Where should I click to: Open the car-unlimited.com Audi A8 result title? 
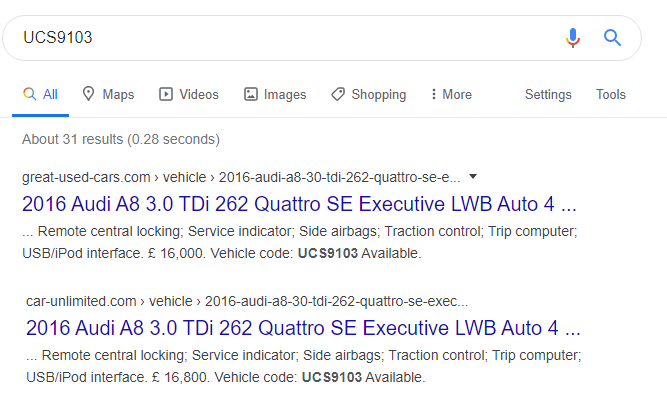[303, 328]
